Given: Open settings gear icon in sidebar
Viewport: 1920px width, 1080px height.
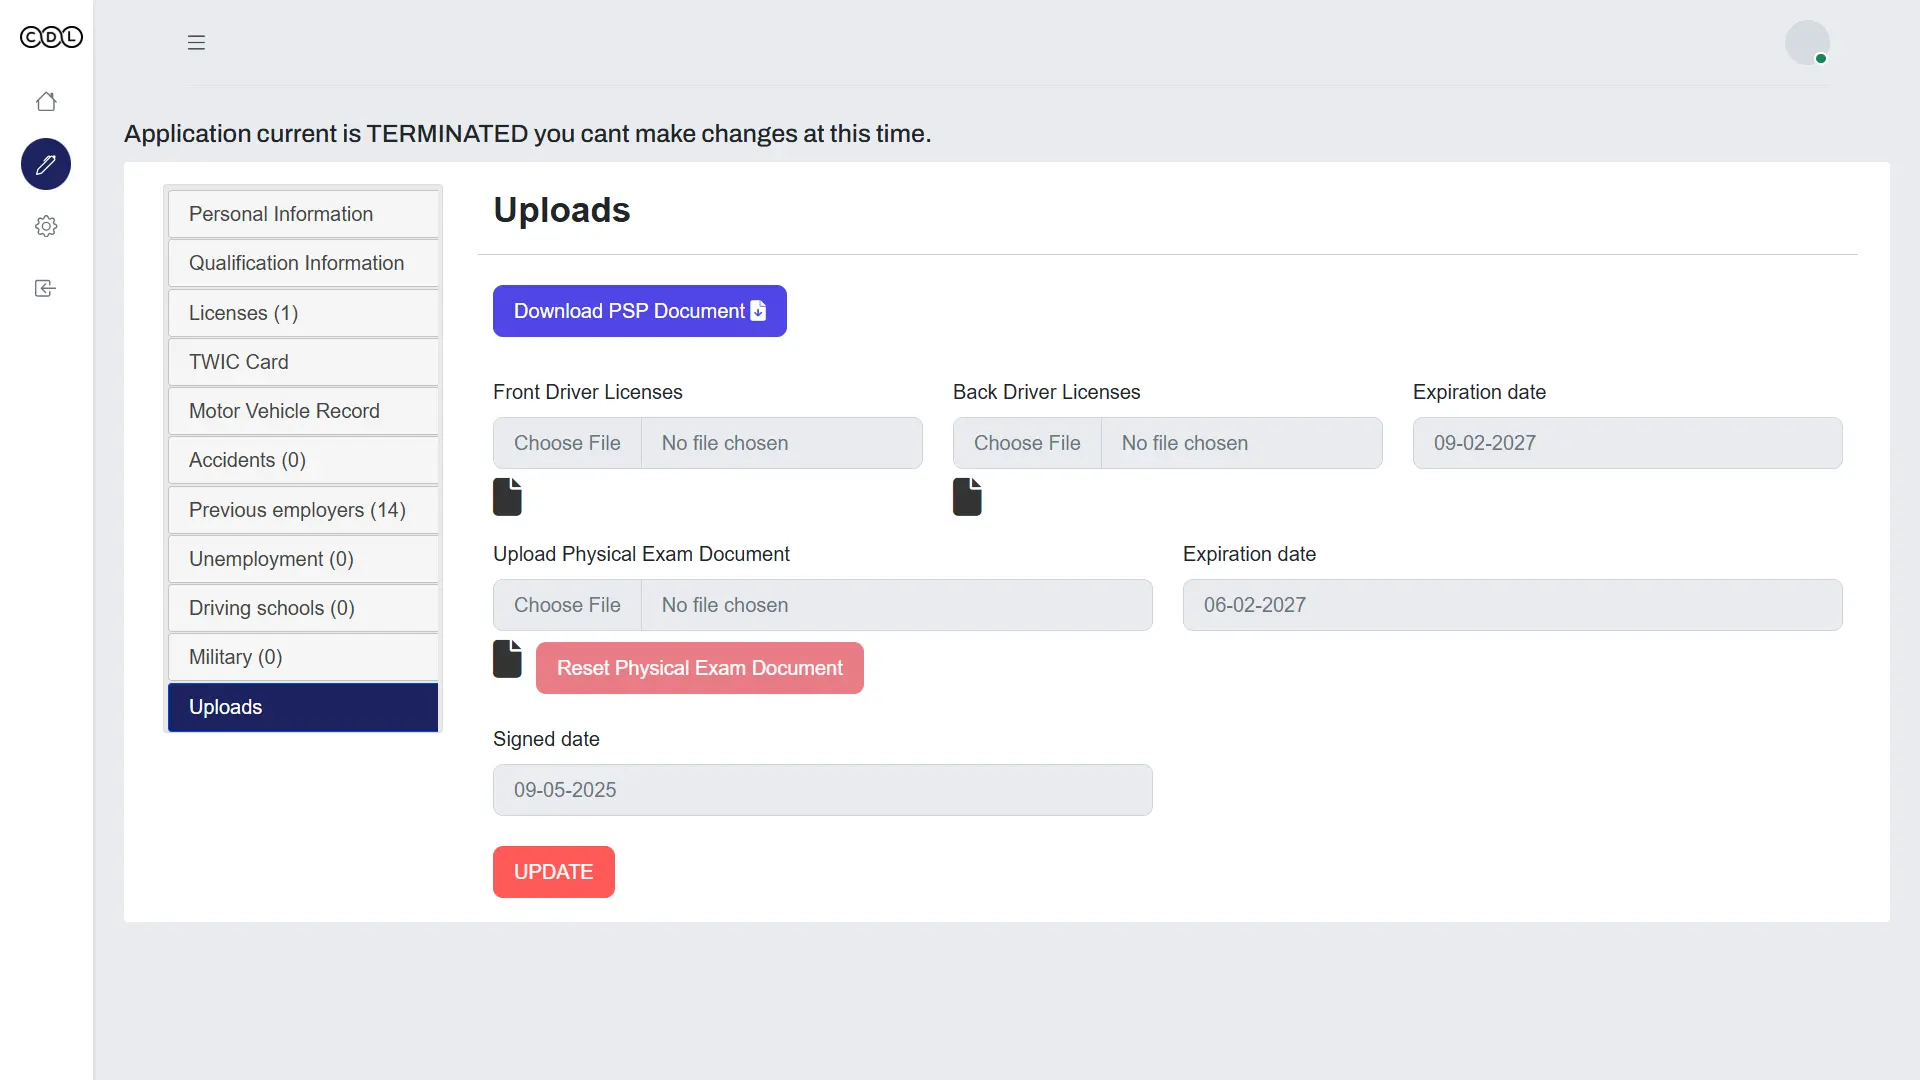Looking at the screenshot, I should [x=46, y=226].
